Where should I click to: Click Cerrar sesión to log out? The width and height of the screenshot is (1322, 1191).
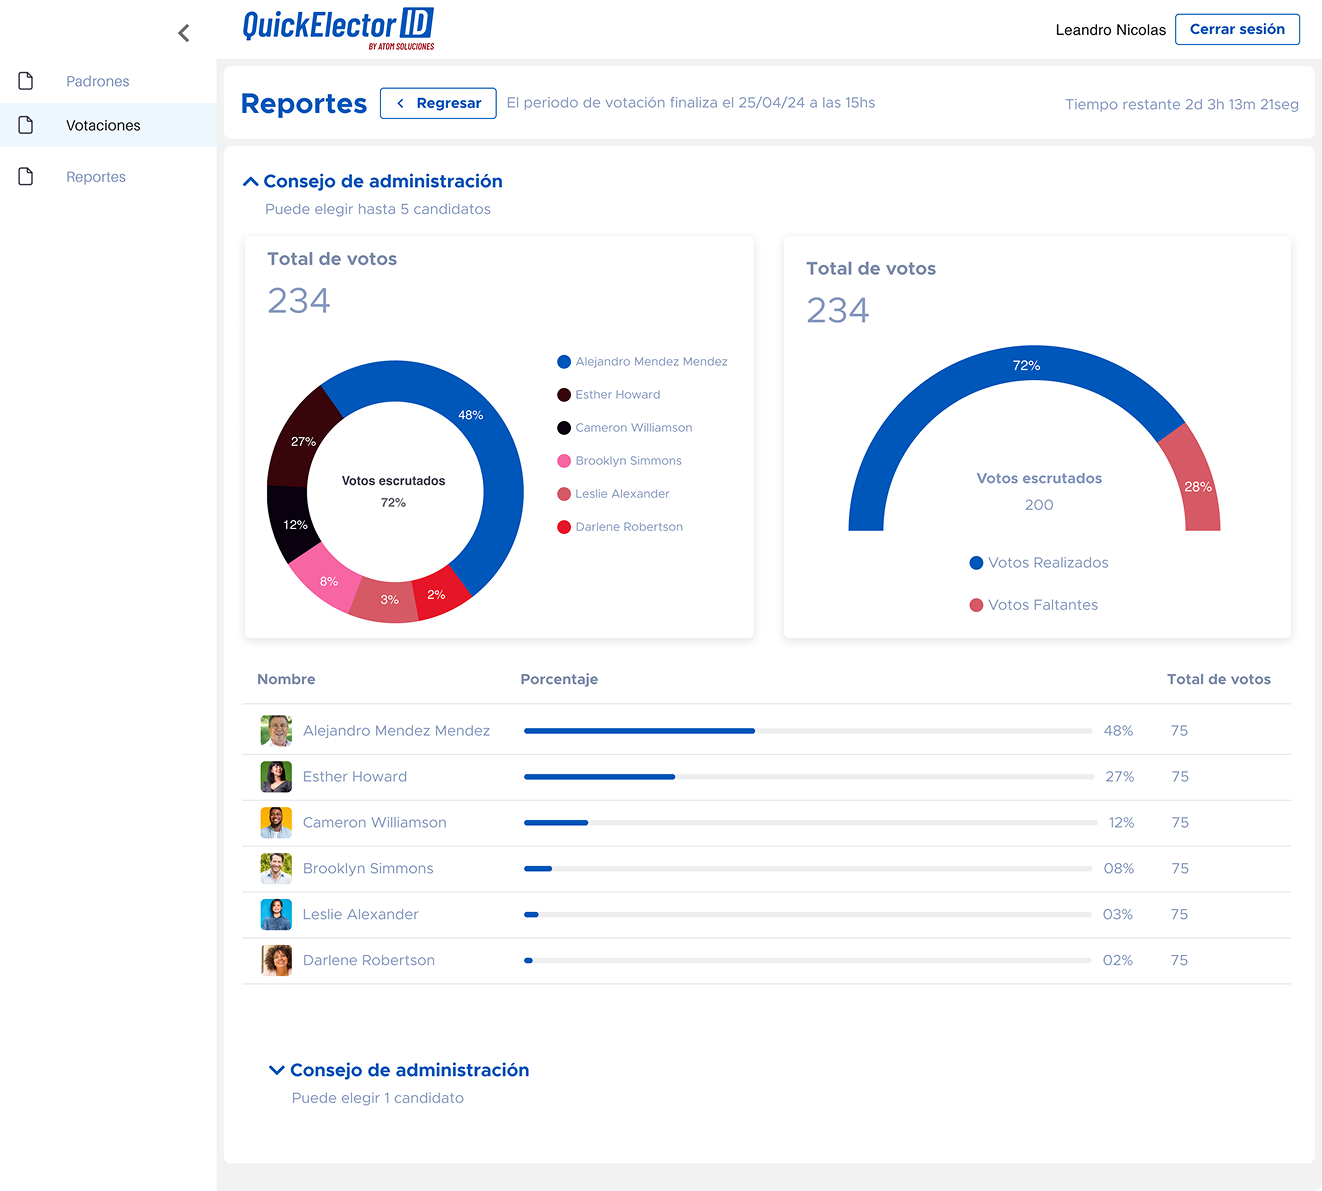coord(1237,29)
